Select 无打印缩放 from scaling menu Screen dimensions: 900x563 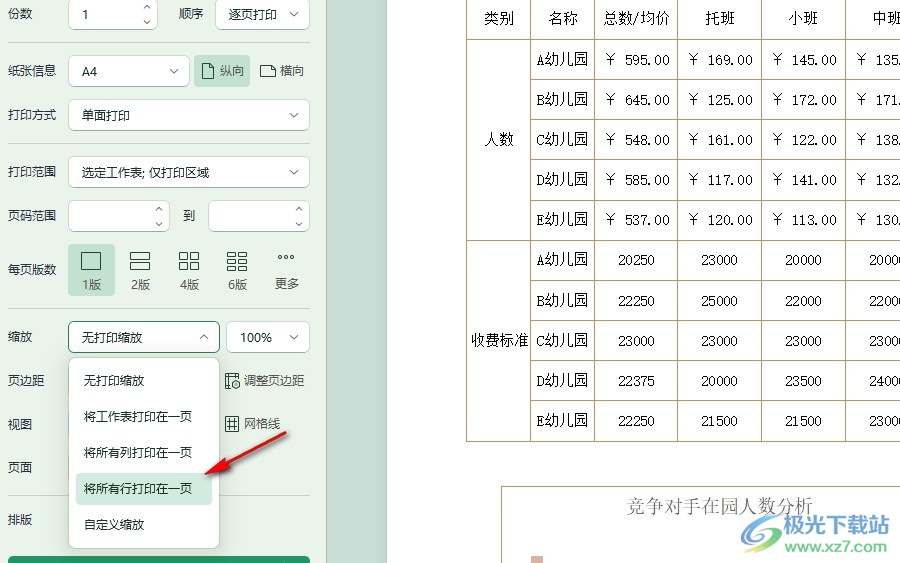coord(143,380)
